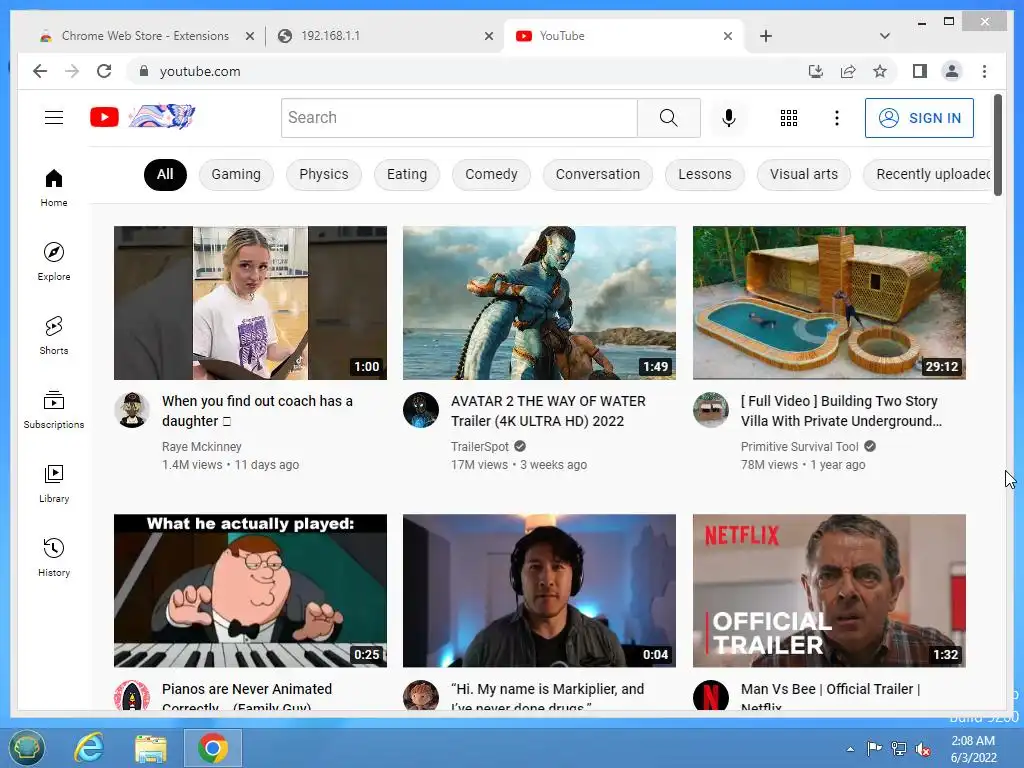Open YouTube settings three-dot menu

coord(837,118)
